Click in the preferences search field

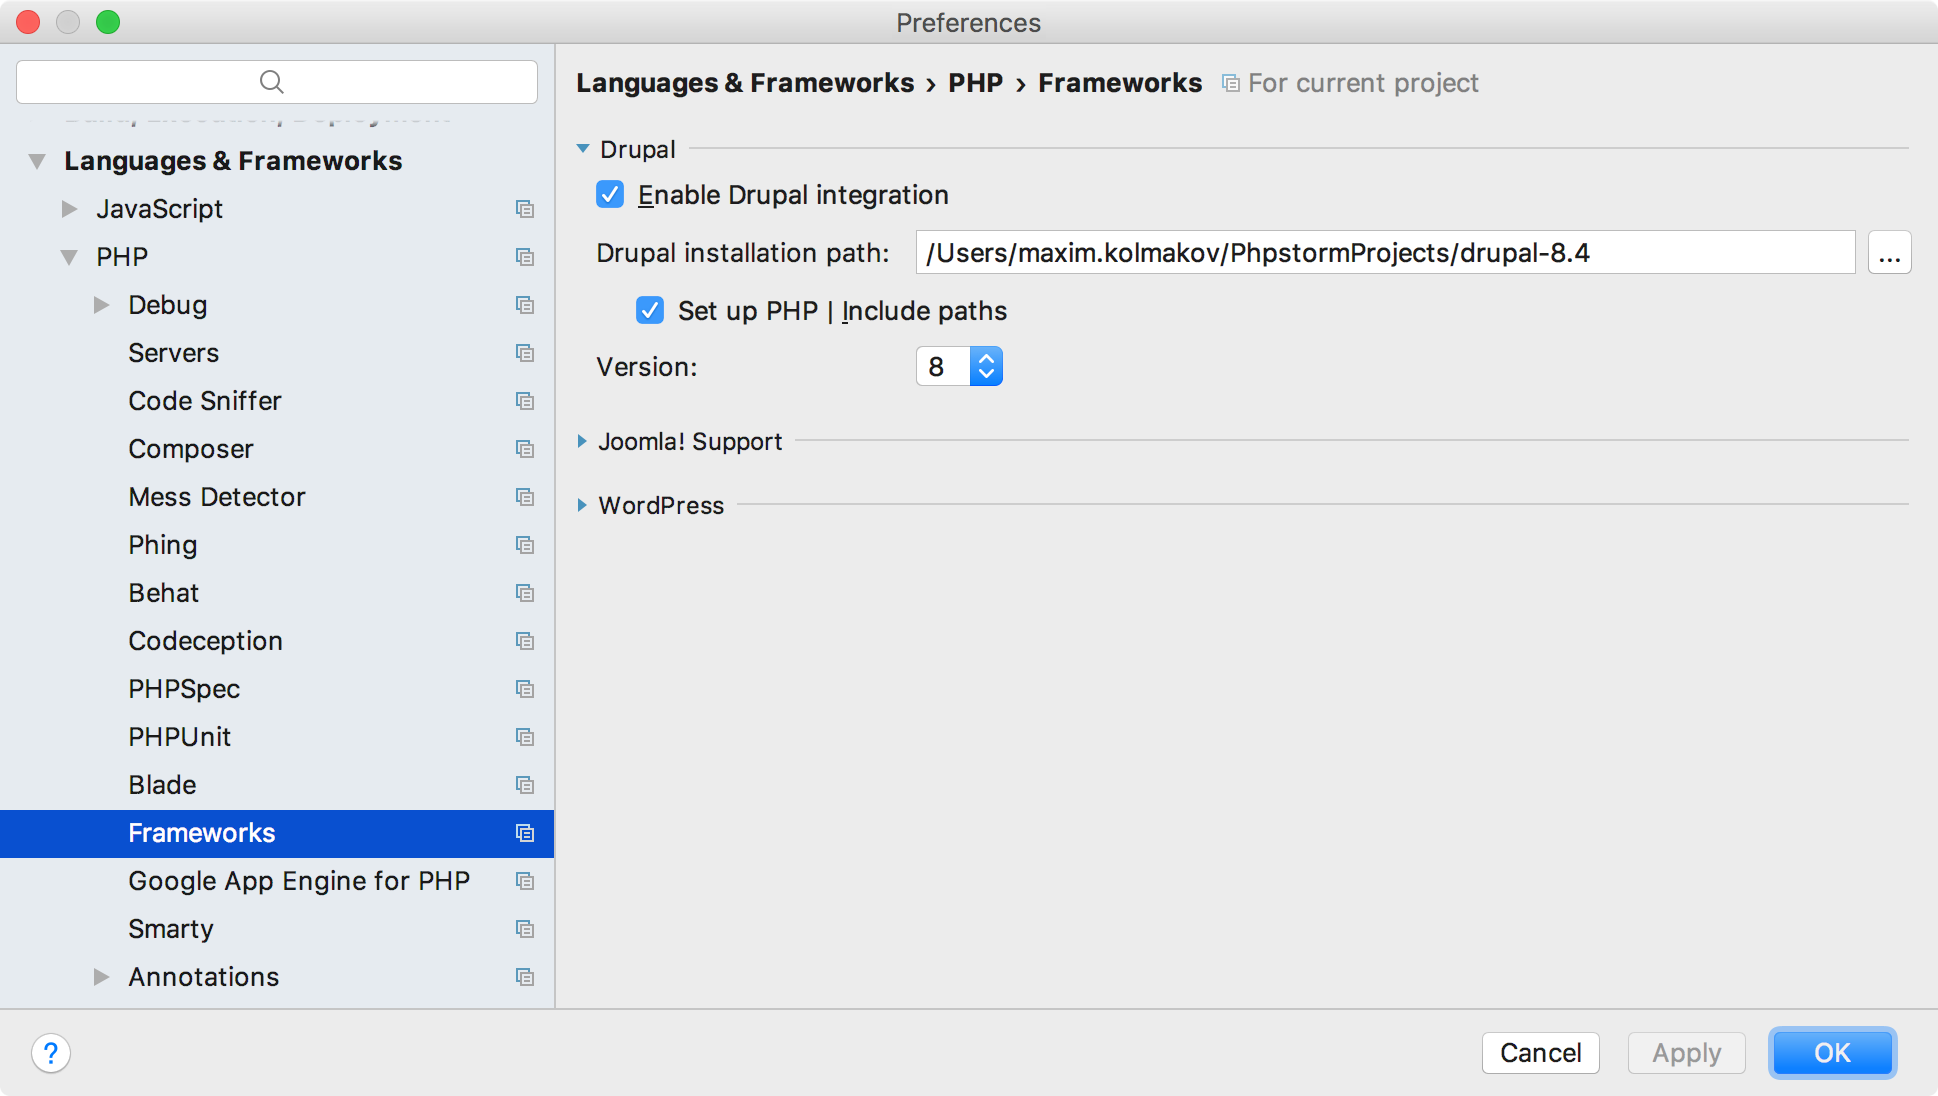pos(277,82)
